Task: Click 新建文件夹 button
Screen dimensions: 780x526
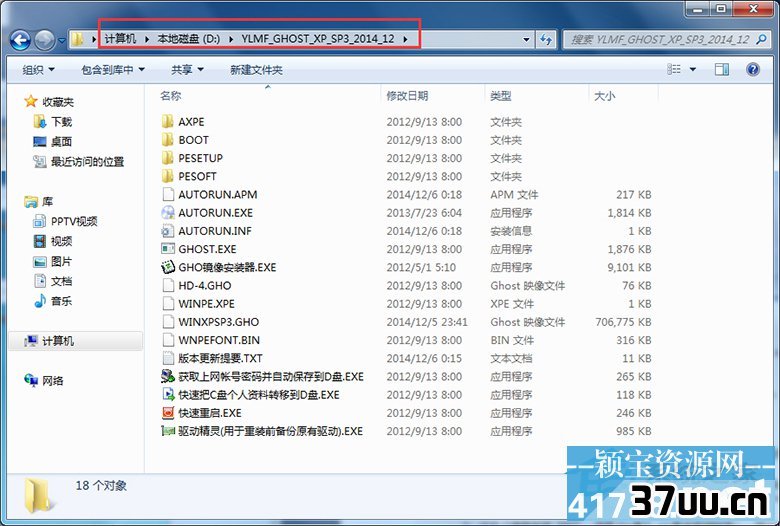Action: coord(256,70)
